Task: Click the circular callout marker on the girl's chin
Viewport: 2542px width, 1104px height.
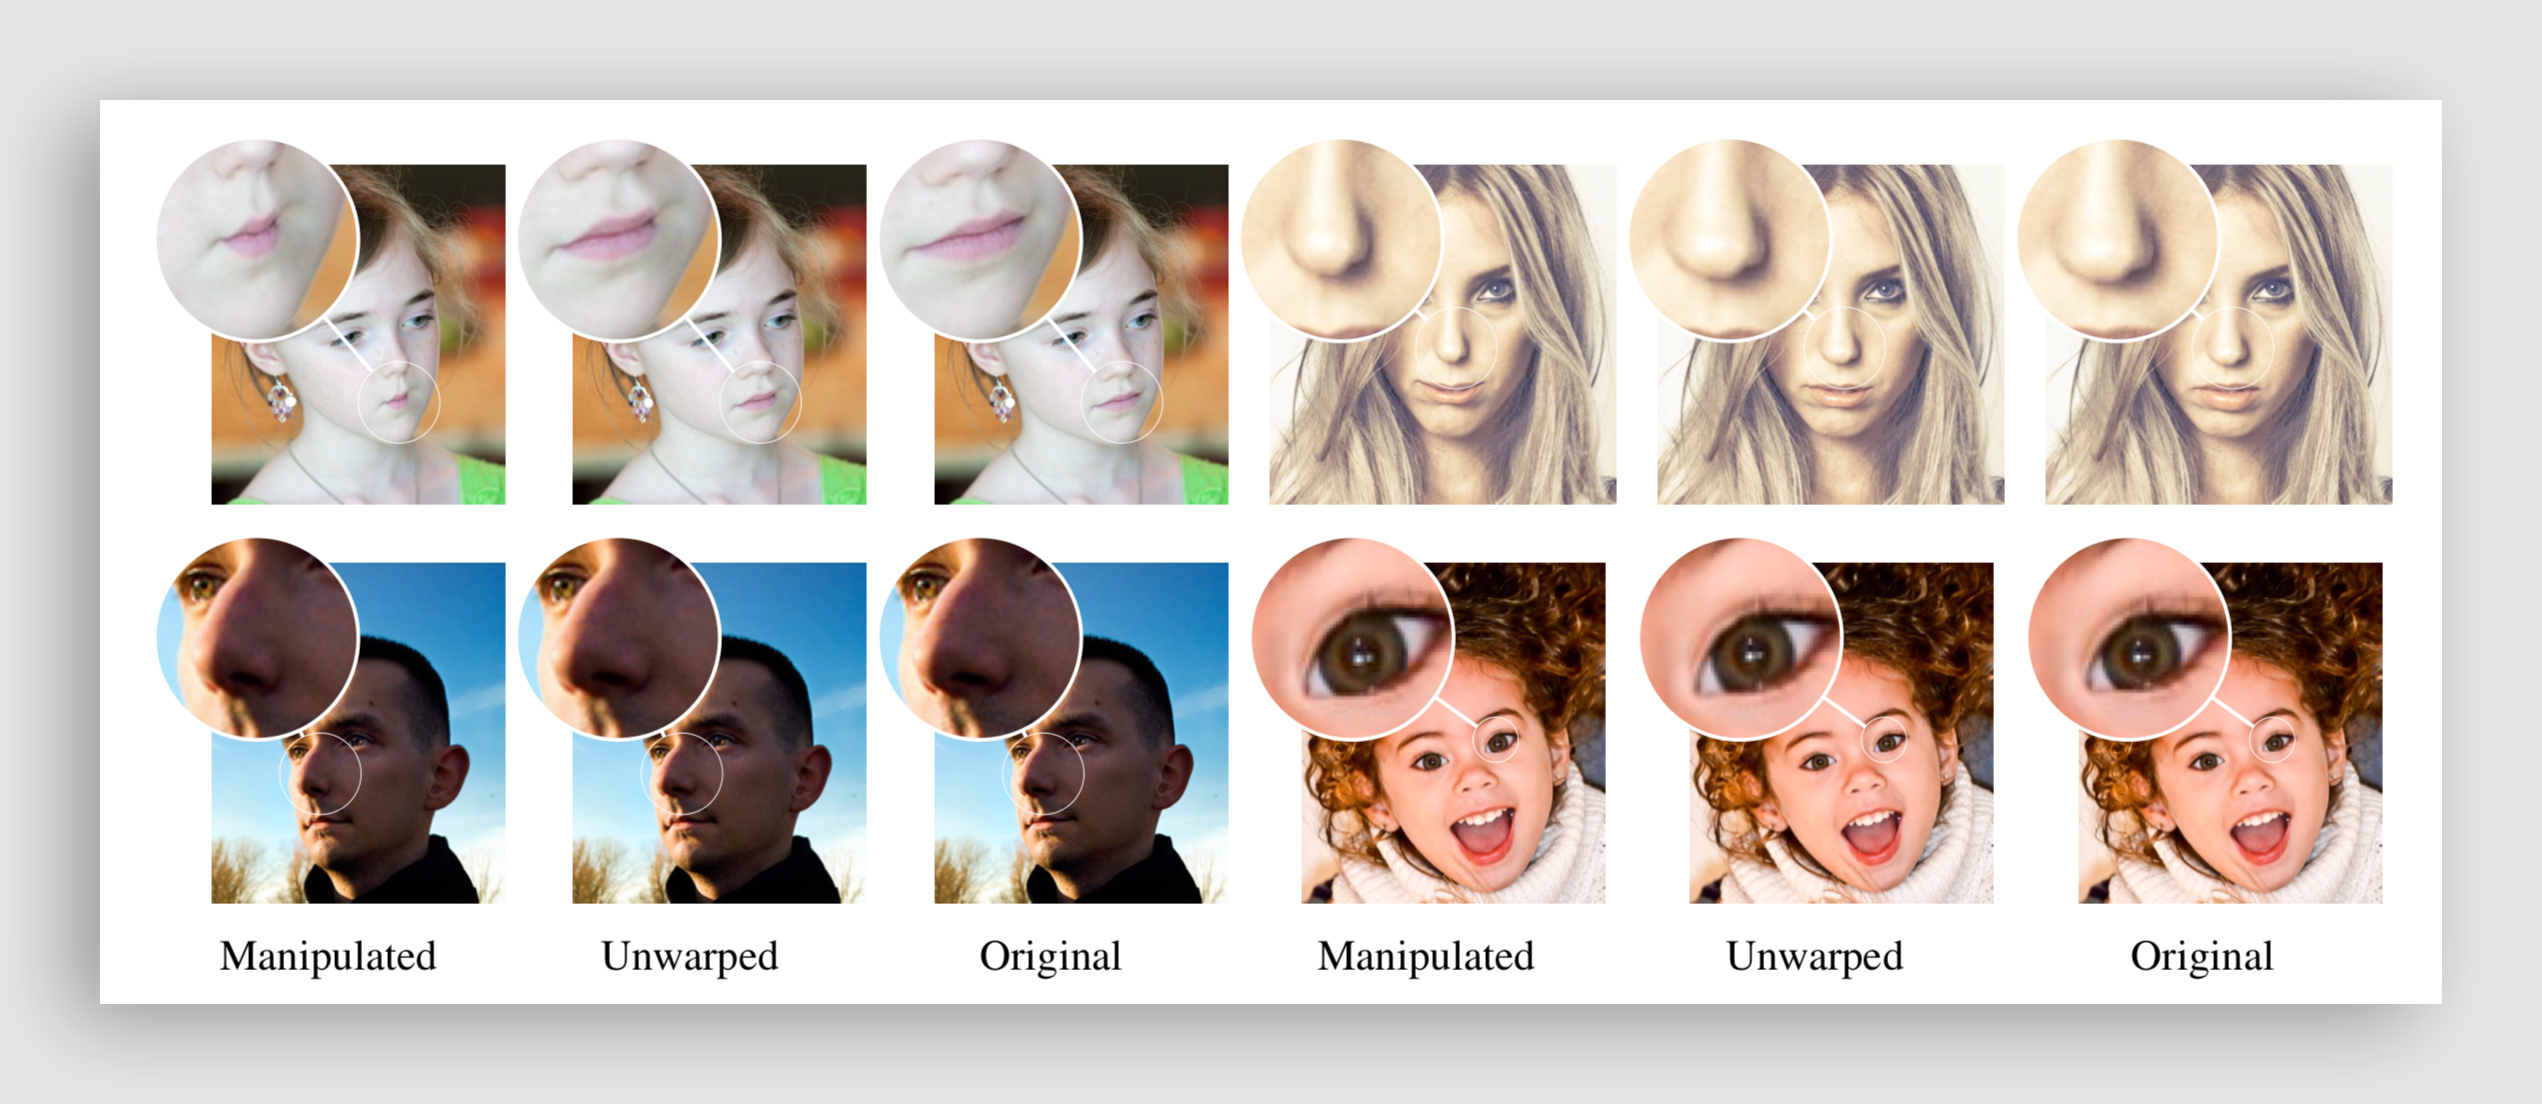Action: (x=400, y=400)
